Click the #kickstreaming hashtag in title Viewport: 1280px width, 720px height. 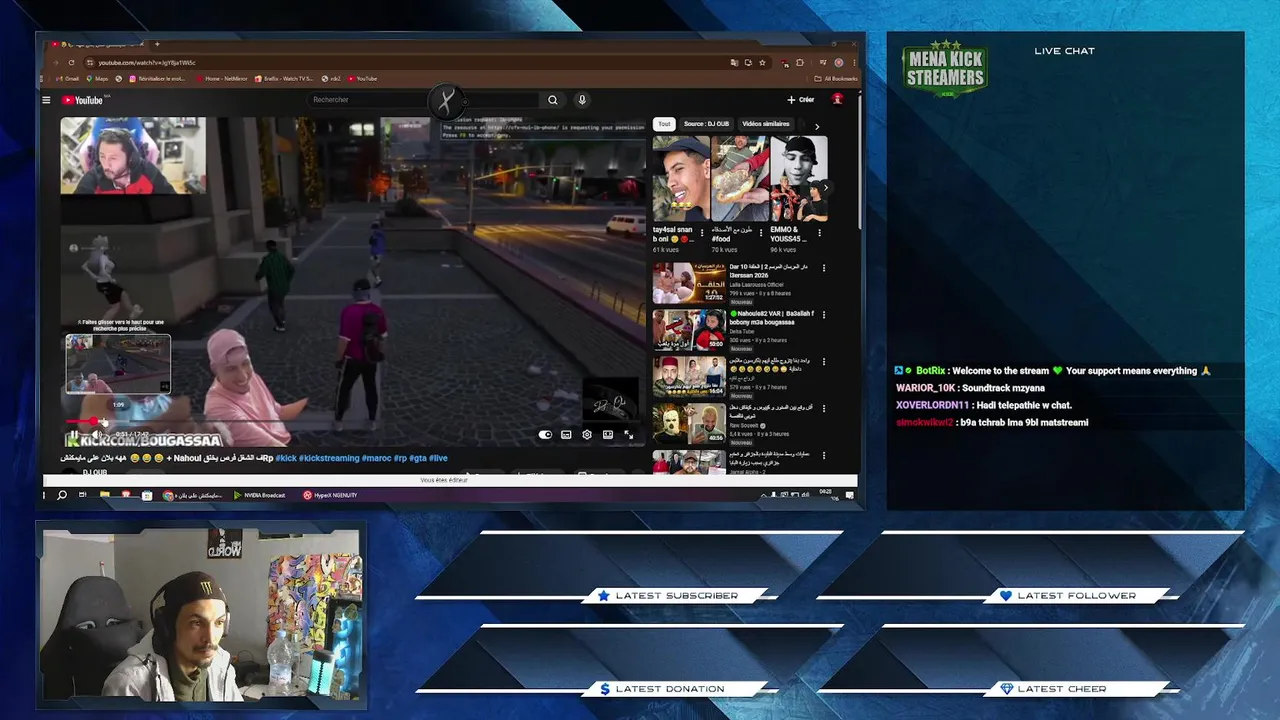[329, 458]
